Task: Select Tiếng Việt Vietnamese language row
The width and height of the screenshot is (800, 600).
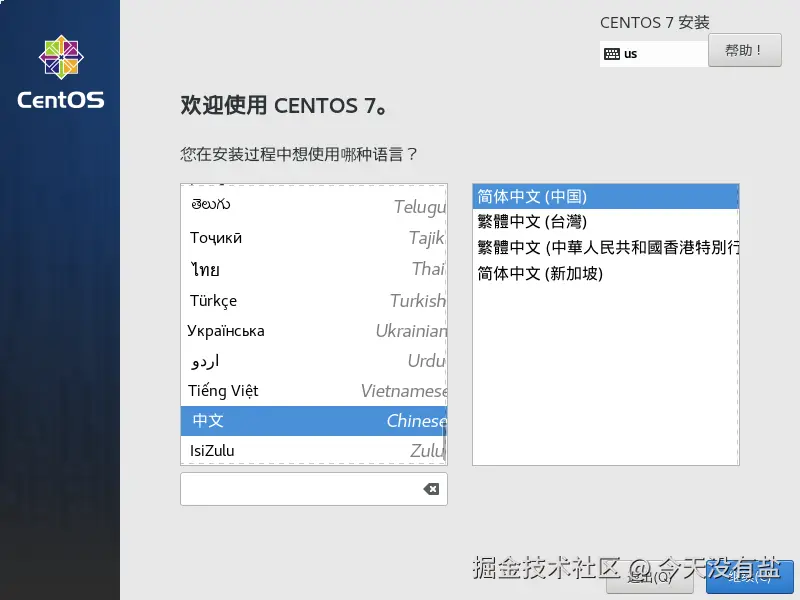Action: pyautogui.click(x=314, y=391)
